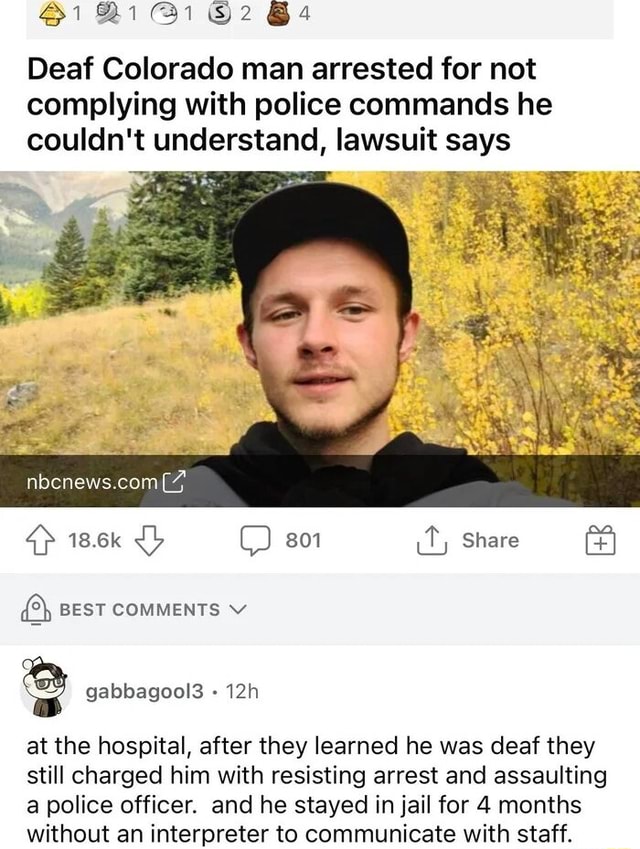This screenshot has height=849, width=640.
Task: Open the external link icon next to nbcnews.com
Action: 174,481
